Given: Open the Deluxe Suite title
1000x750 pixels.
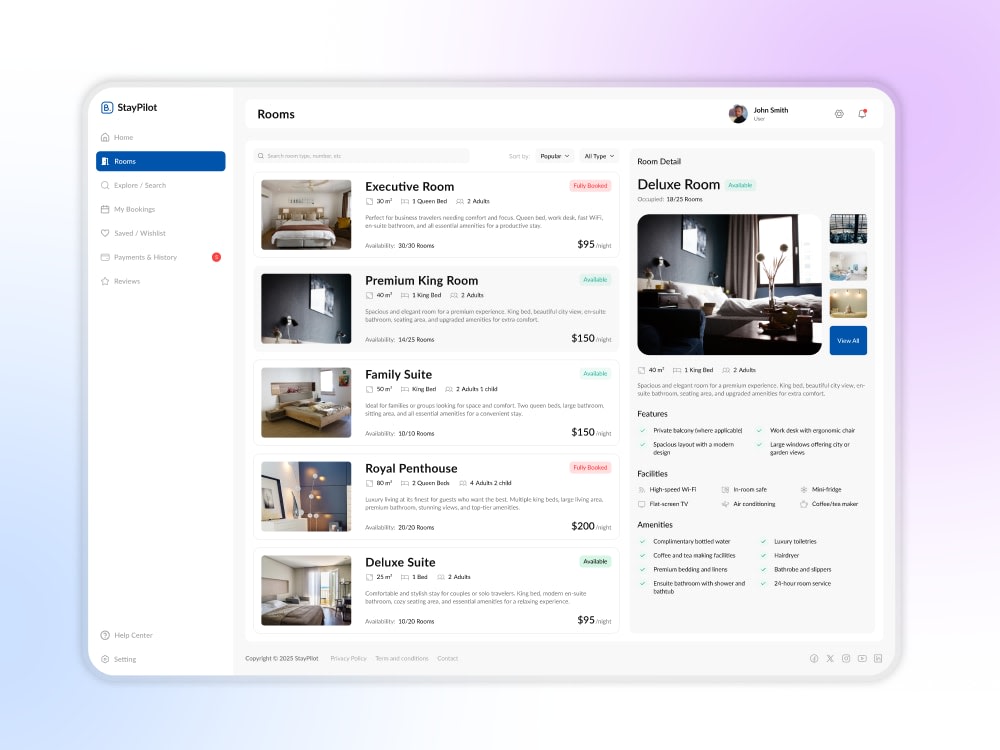Looking at the screenshot, I should pyautogui.click(x=401, y=562).
